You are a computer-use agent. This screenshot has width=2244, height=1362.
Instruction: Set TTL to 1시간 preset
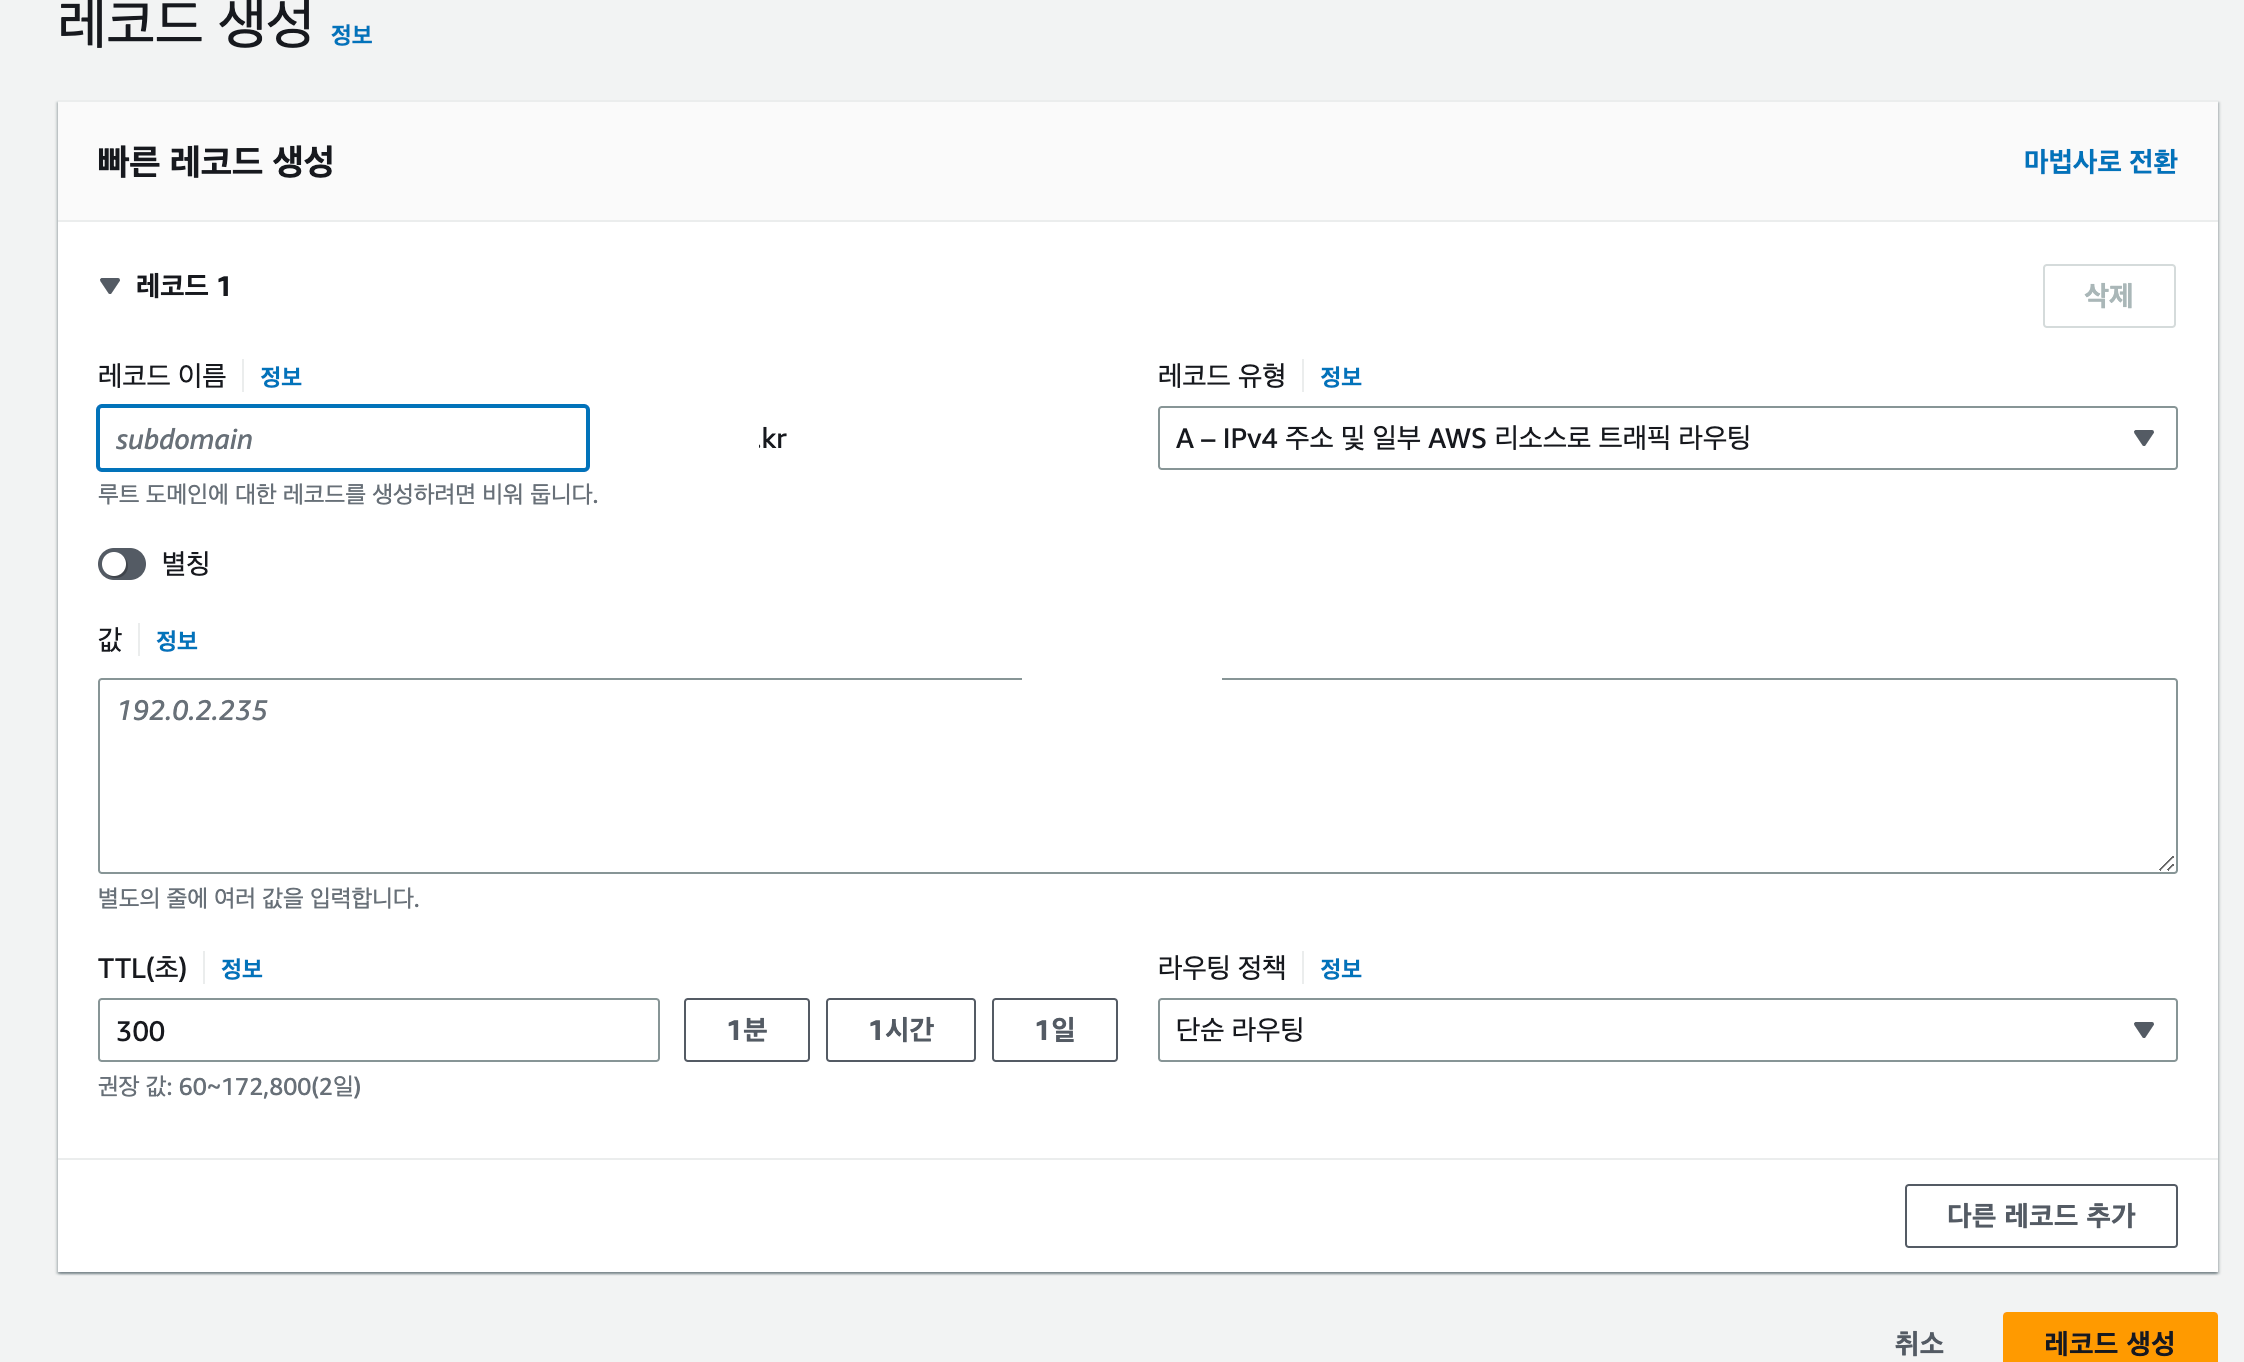pyautogui.click(x=900, y=1030)
